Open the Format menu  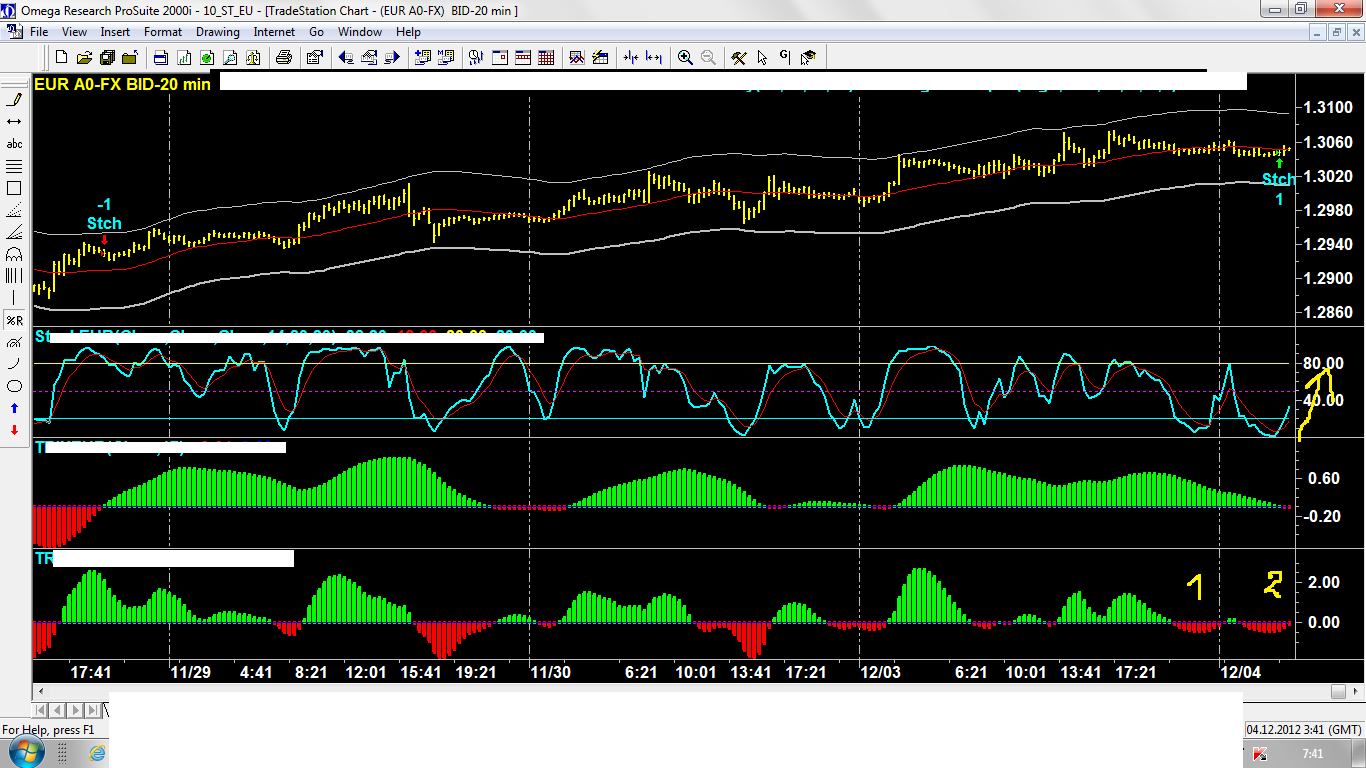163,32
